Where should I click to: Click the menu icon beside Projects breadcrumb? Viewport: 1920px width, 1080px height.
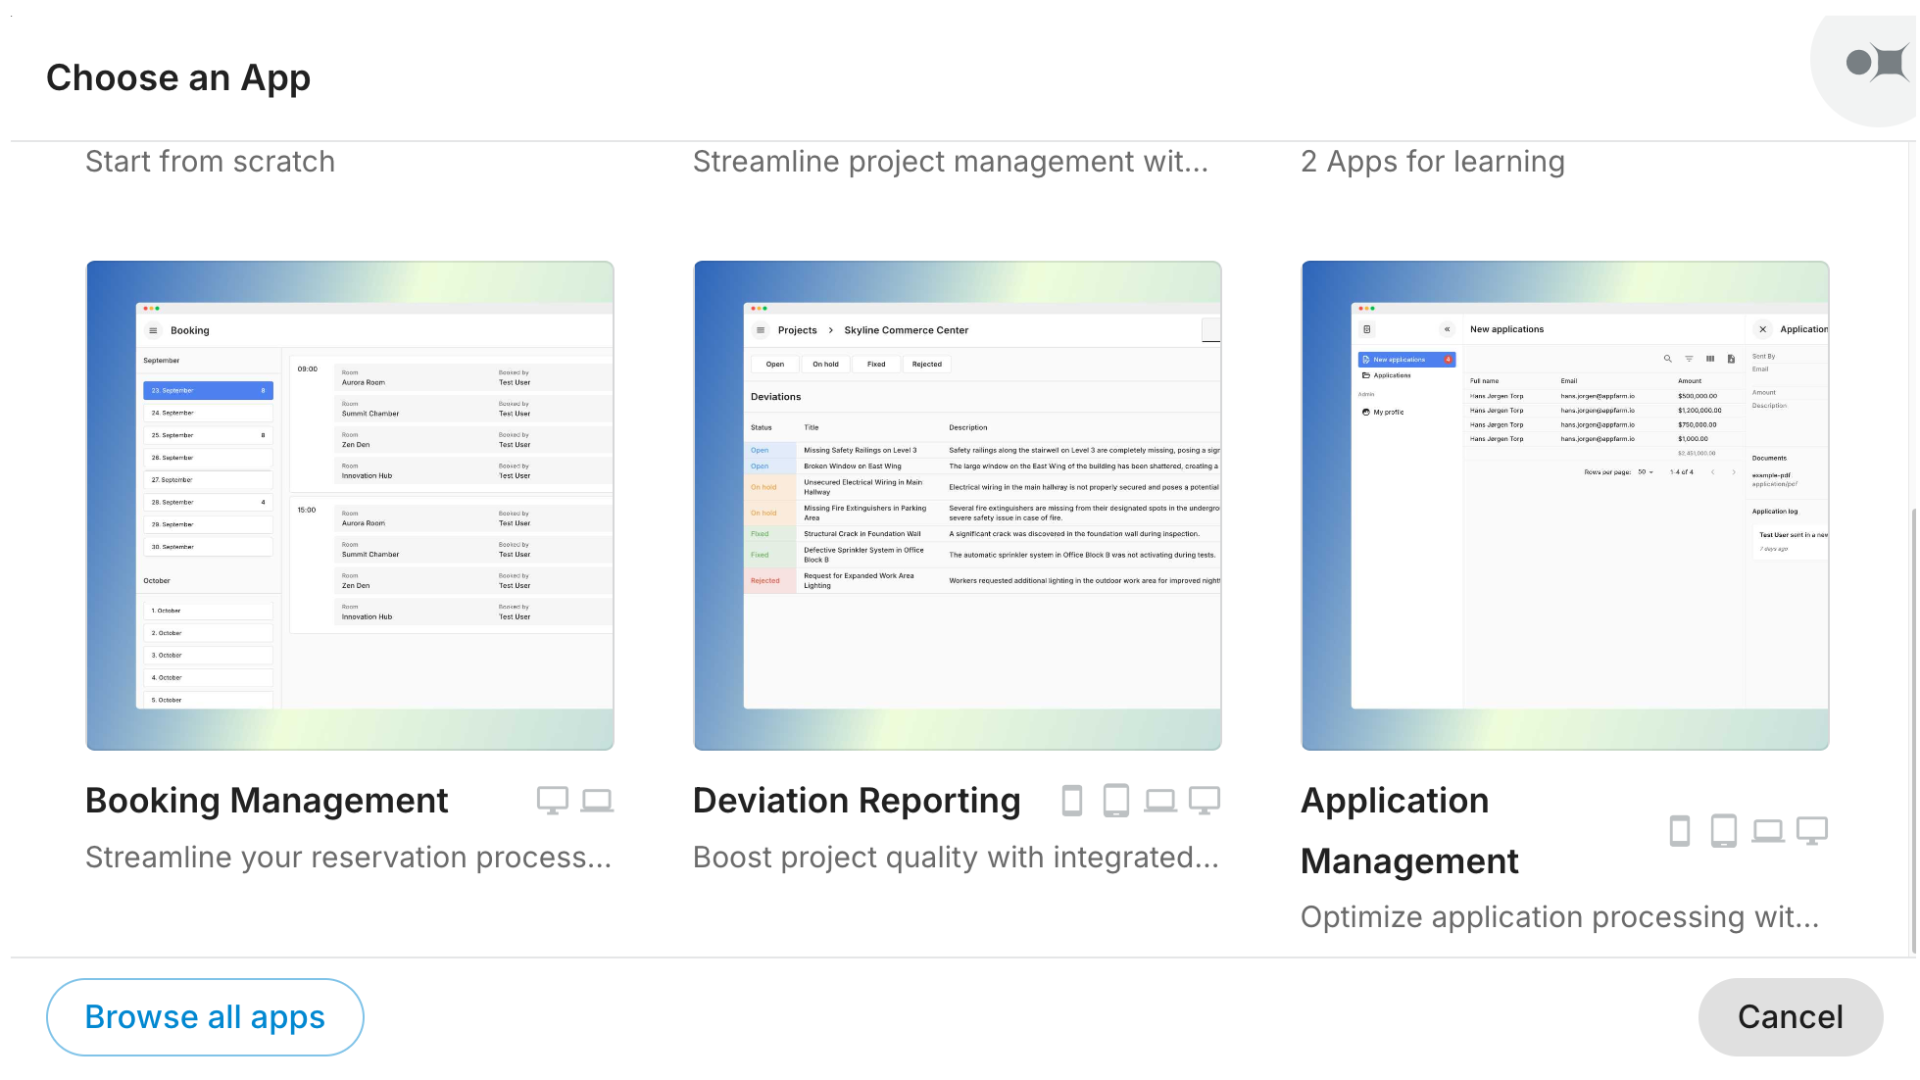pyautogui.click(x=759, y=330)
